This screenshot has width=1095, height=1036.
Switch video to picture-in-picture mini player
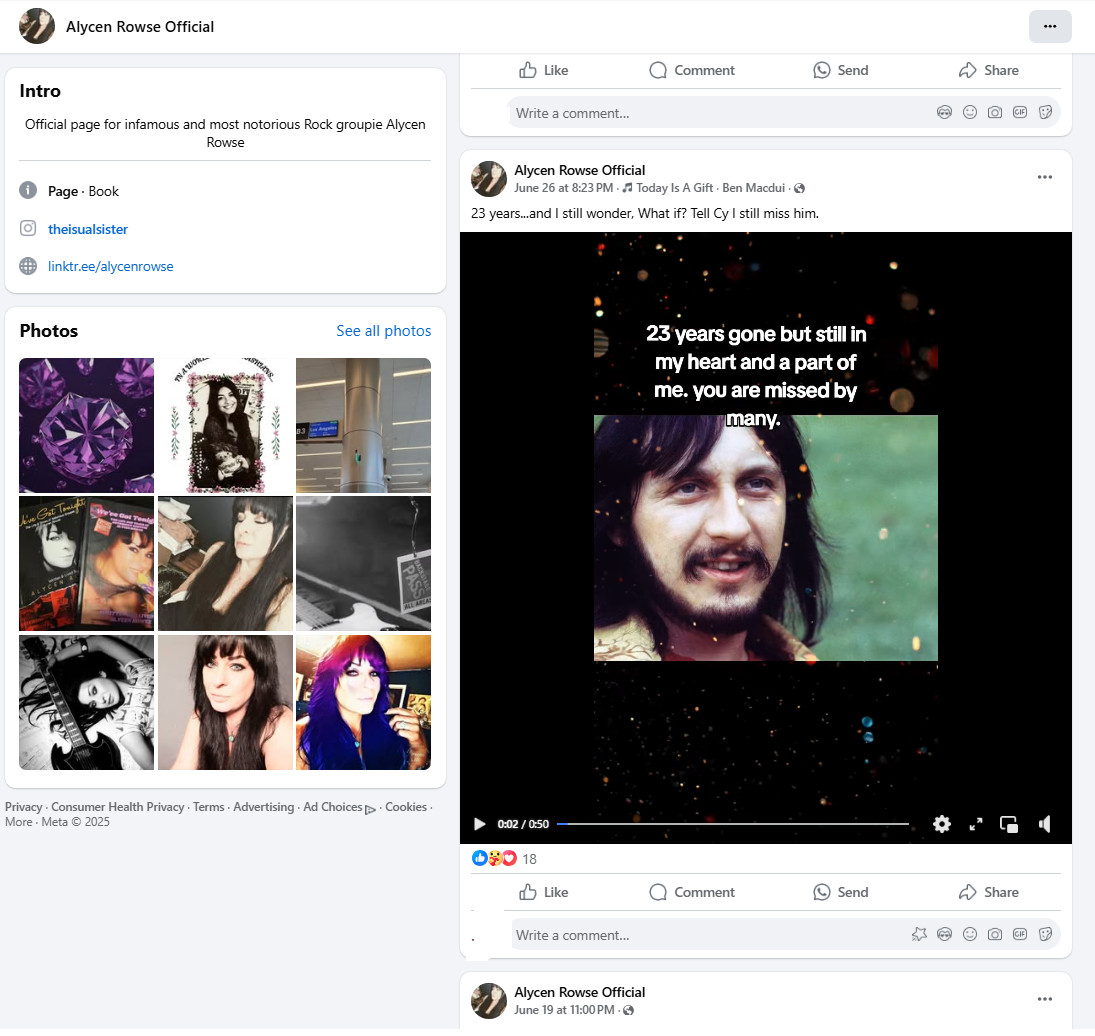pos(1008,824)
